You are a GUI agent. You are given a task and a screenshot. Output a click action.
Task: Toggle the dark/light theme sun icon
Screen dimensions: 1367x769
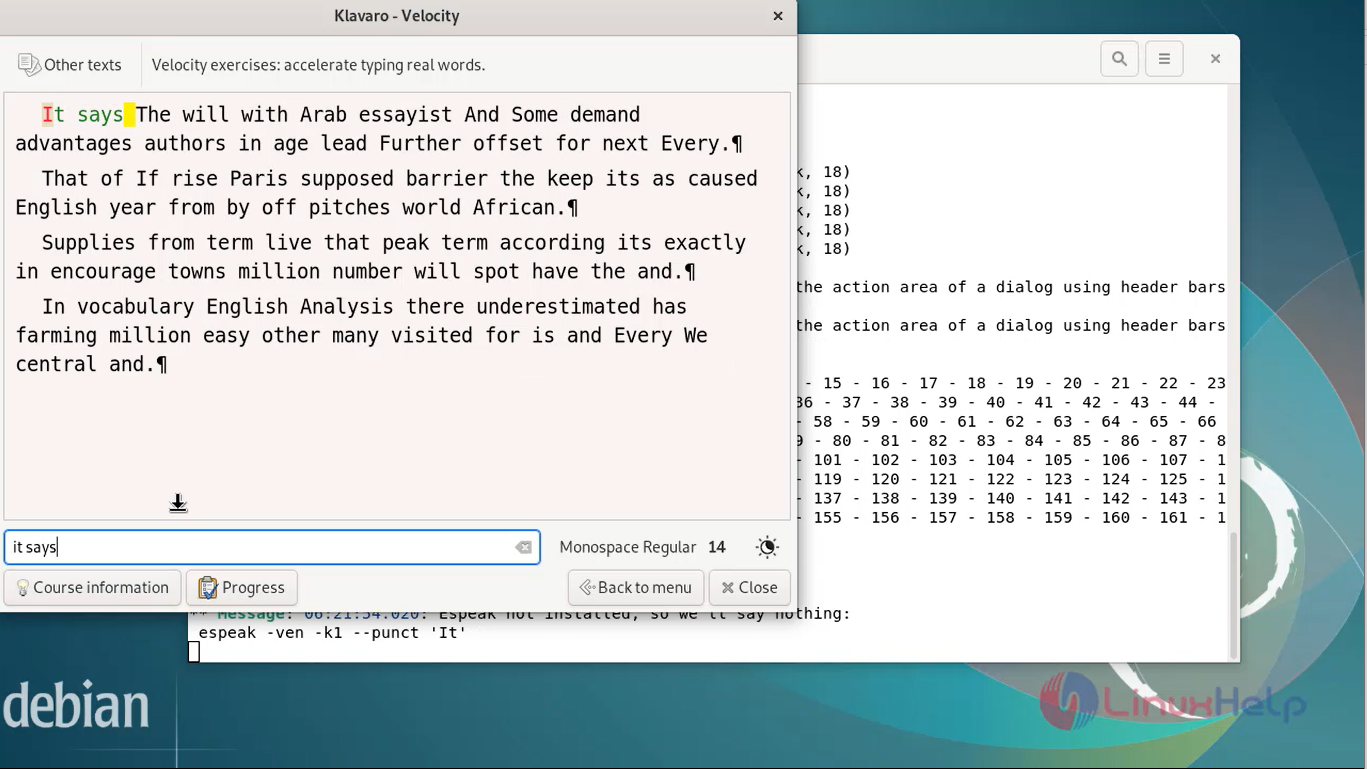[x=767, y=547]
